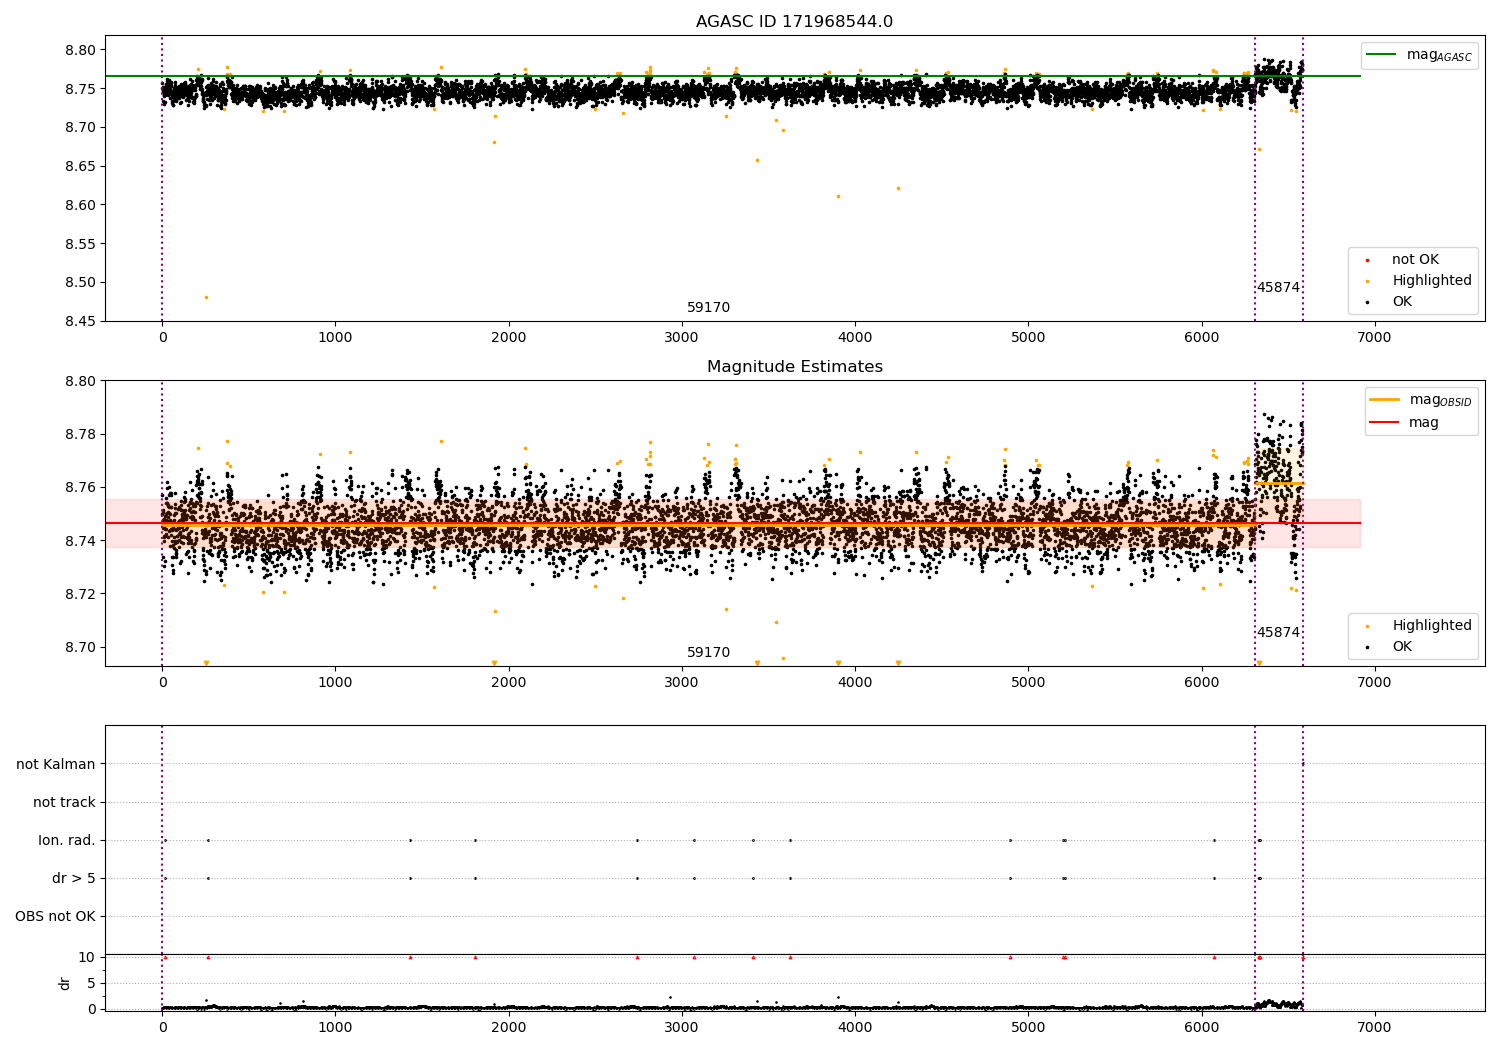Click the 59170 annotation in top plot
1500x1050 pixels.
(708, 308)
